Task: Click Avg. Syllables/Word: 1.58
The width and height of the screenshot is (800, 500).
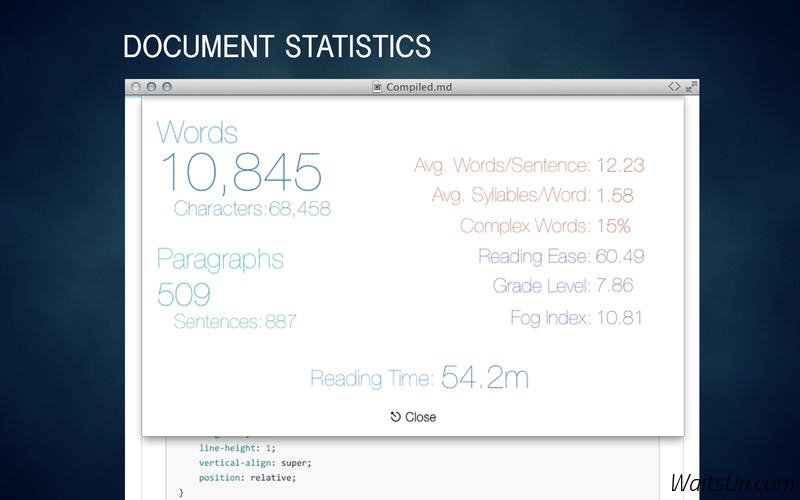Action: pos(533,195)
